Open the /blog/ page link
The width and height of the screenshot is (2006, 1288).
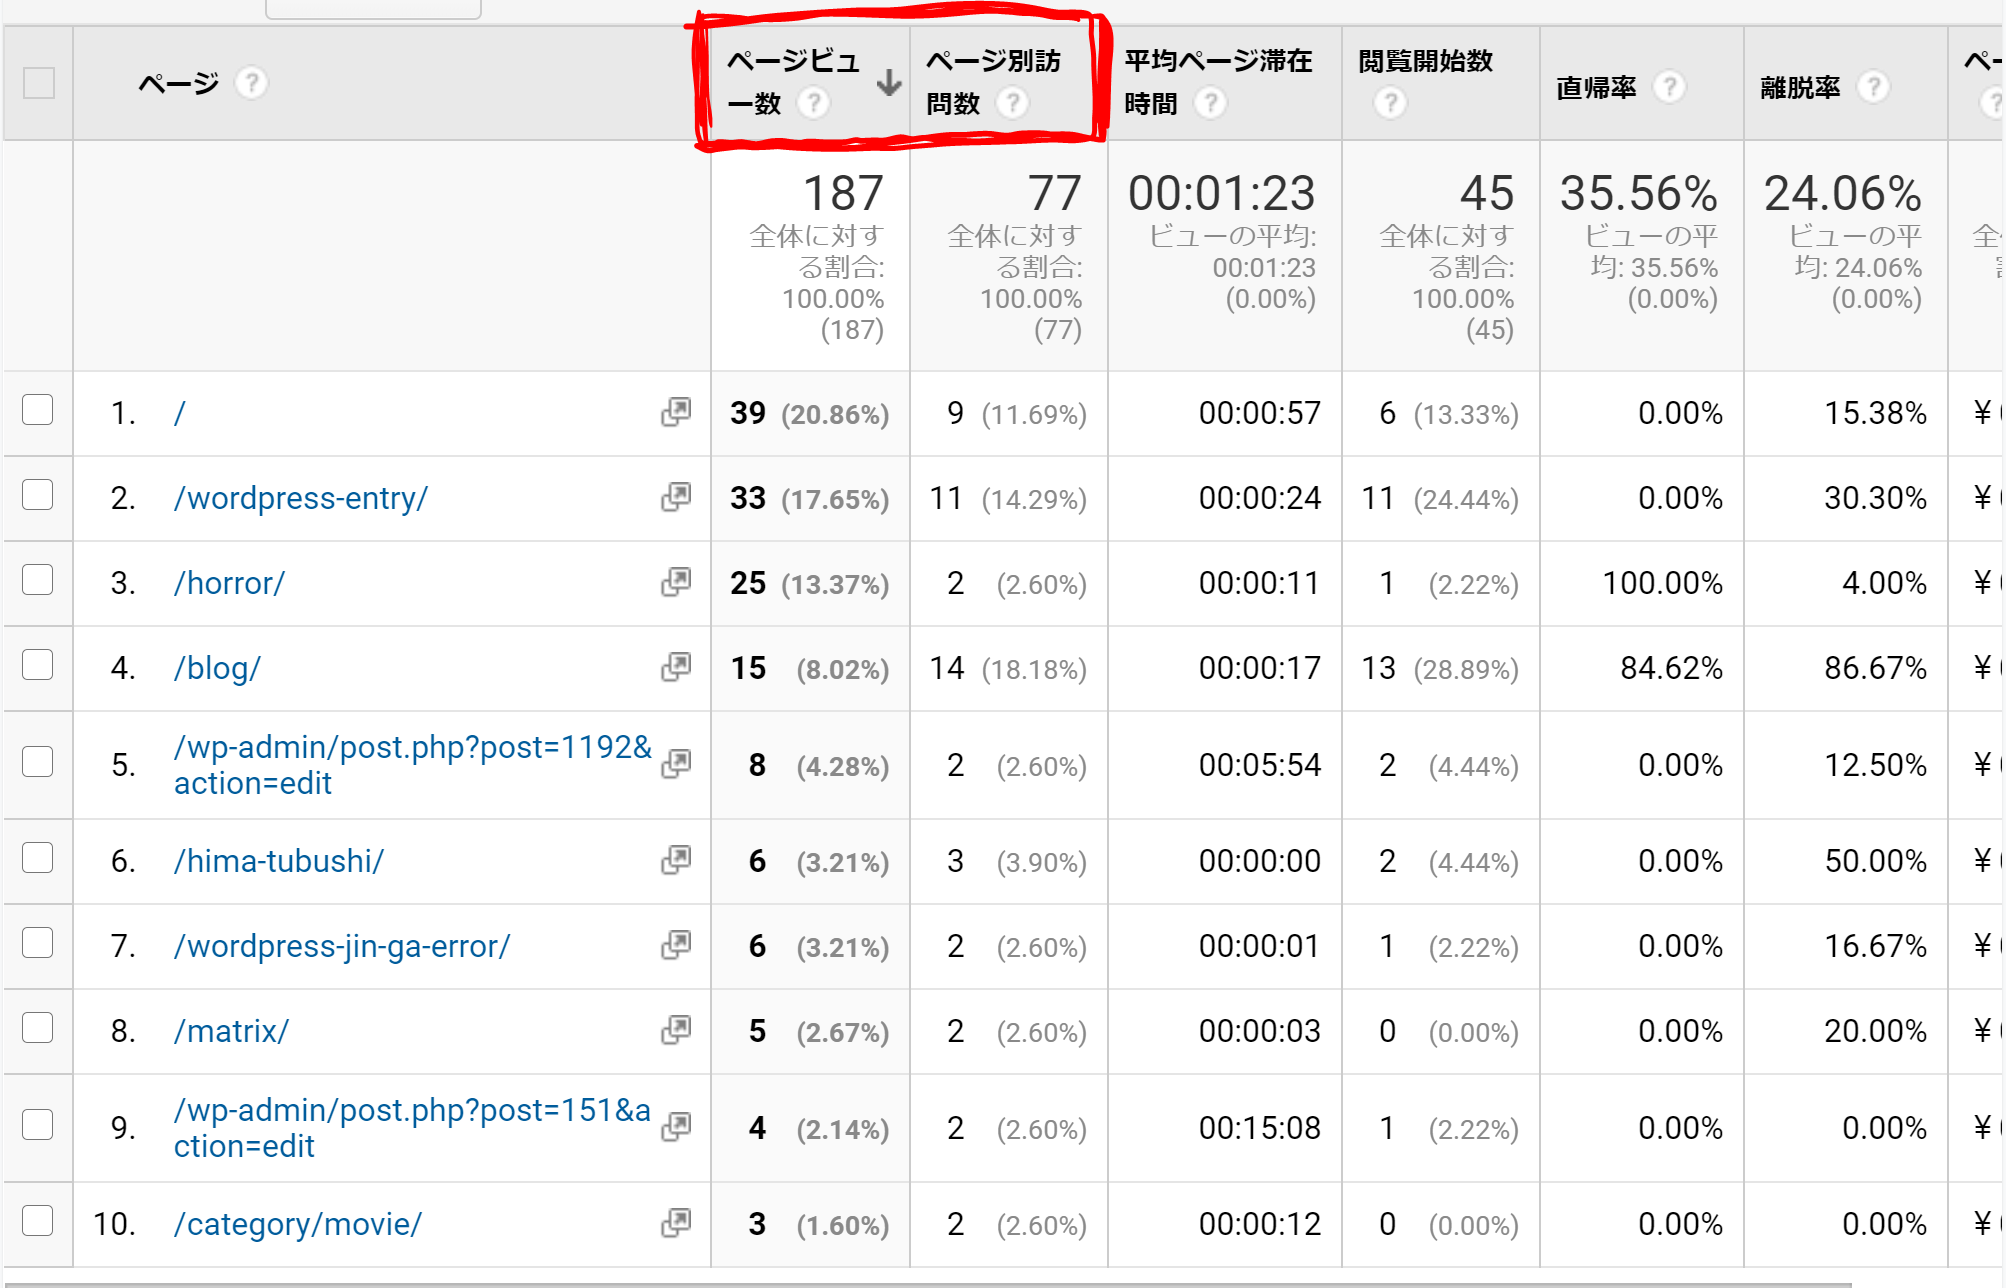tap(217, 668)
